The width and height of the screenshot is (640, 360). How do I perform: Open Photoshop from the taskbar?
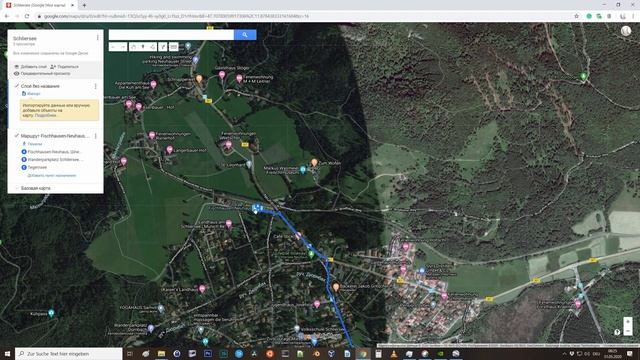click(x=208, y=353)
